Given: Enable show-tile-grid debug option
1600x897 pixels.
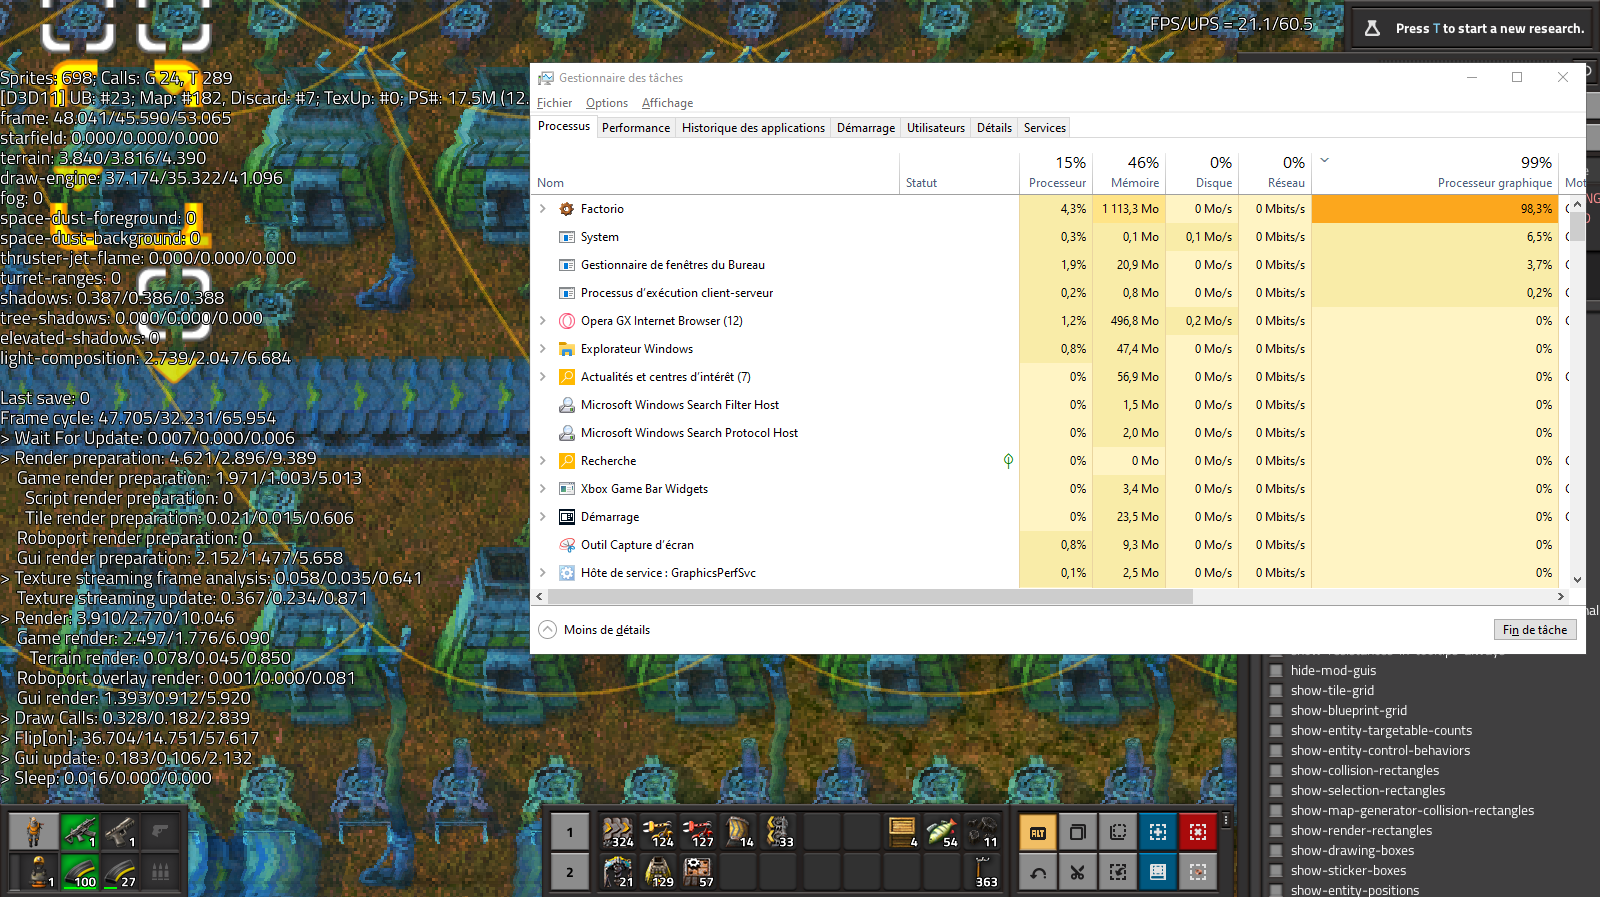Looking at the screenshot, I should (1276, 690).
